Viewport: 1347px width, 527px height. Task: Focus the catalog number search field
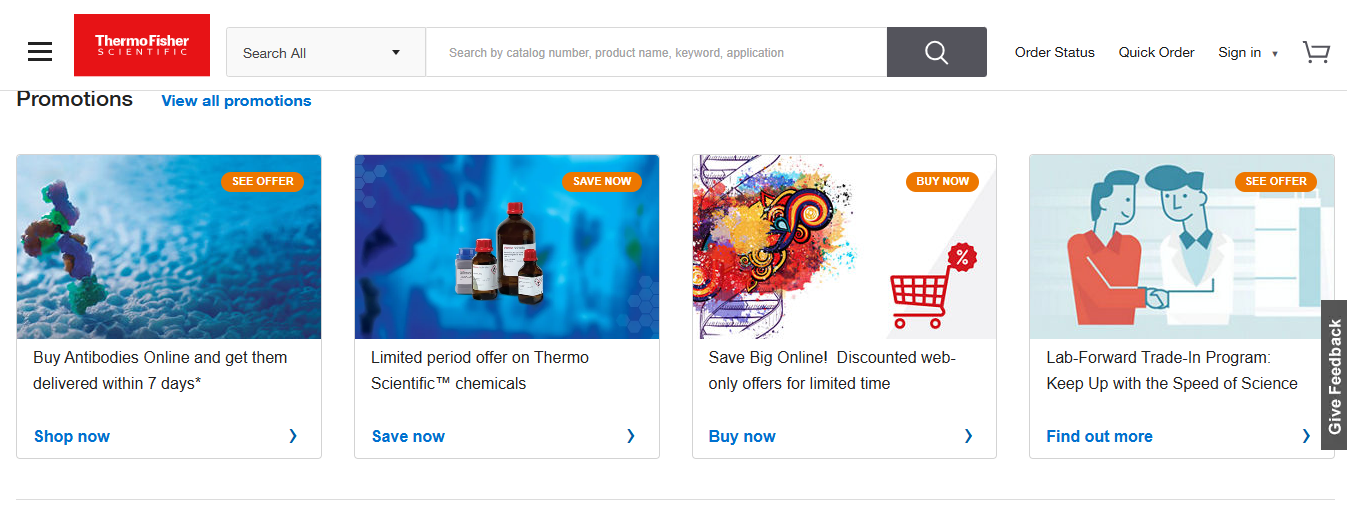pos(656,53)
